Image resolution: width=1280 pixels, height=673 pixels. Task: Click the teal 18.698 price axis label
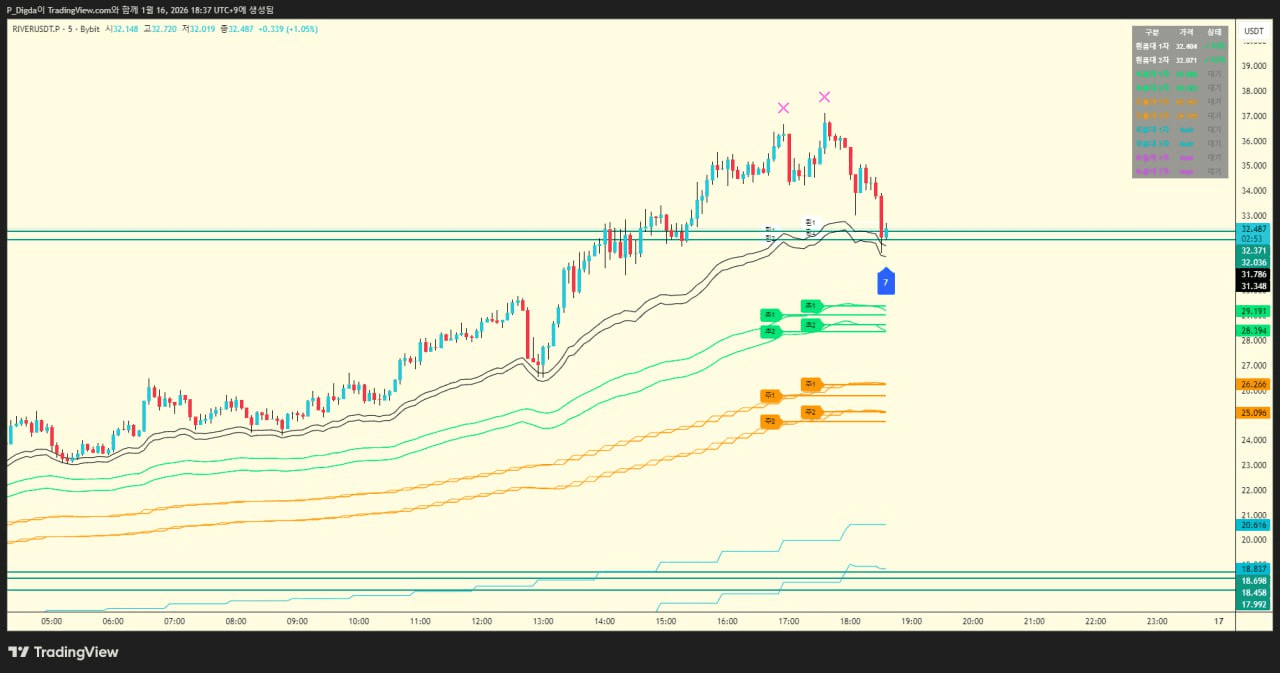[1253, 581]
